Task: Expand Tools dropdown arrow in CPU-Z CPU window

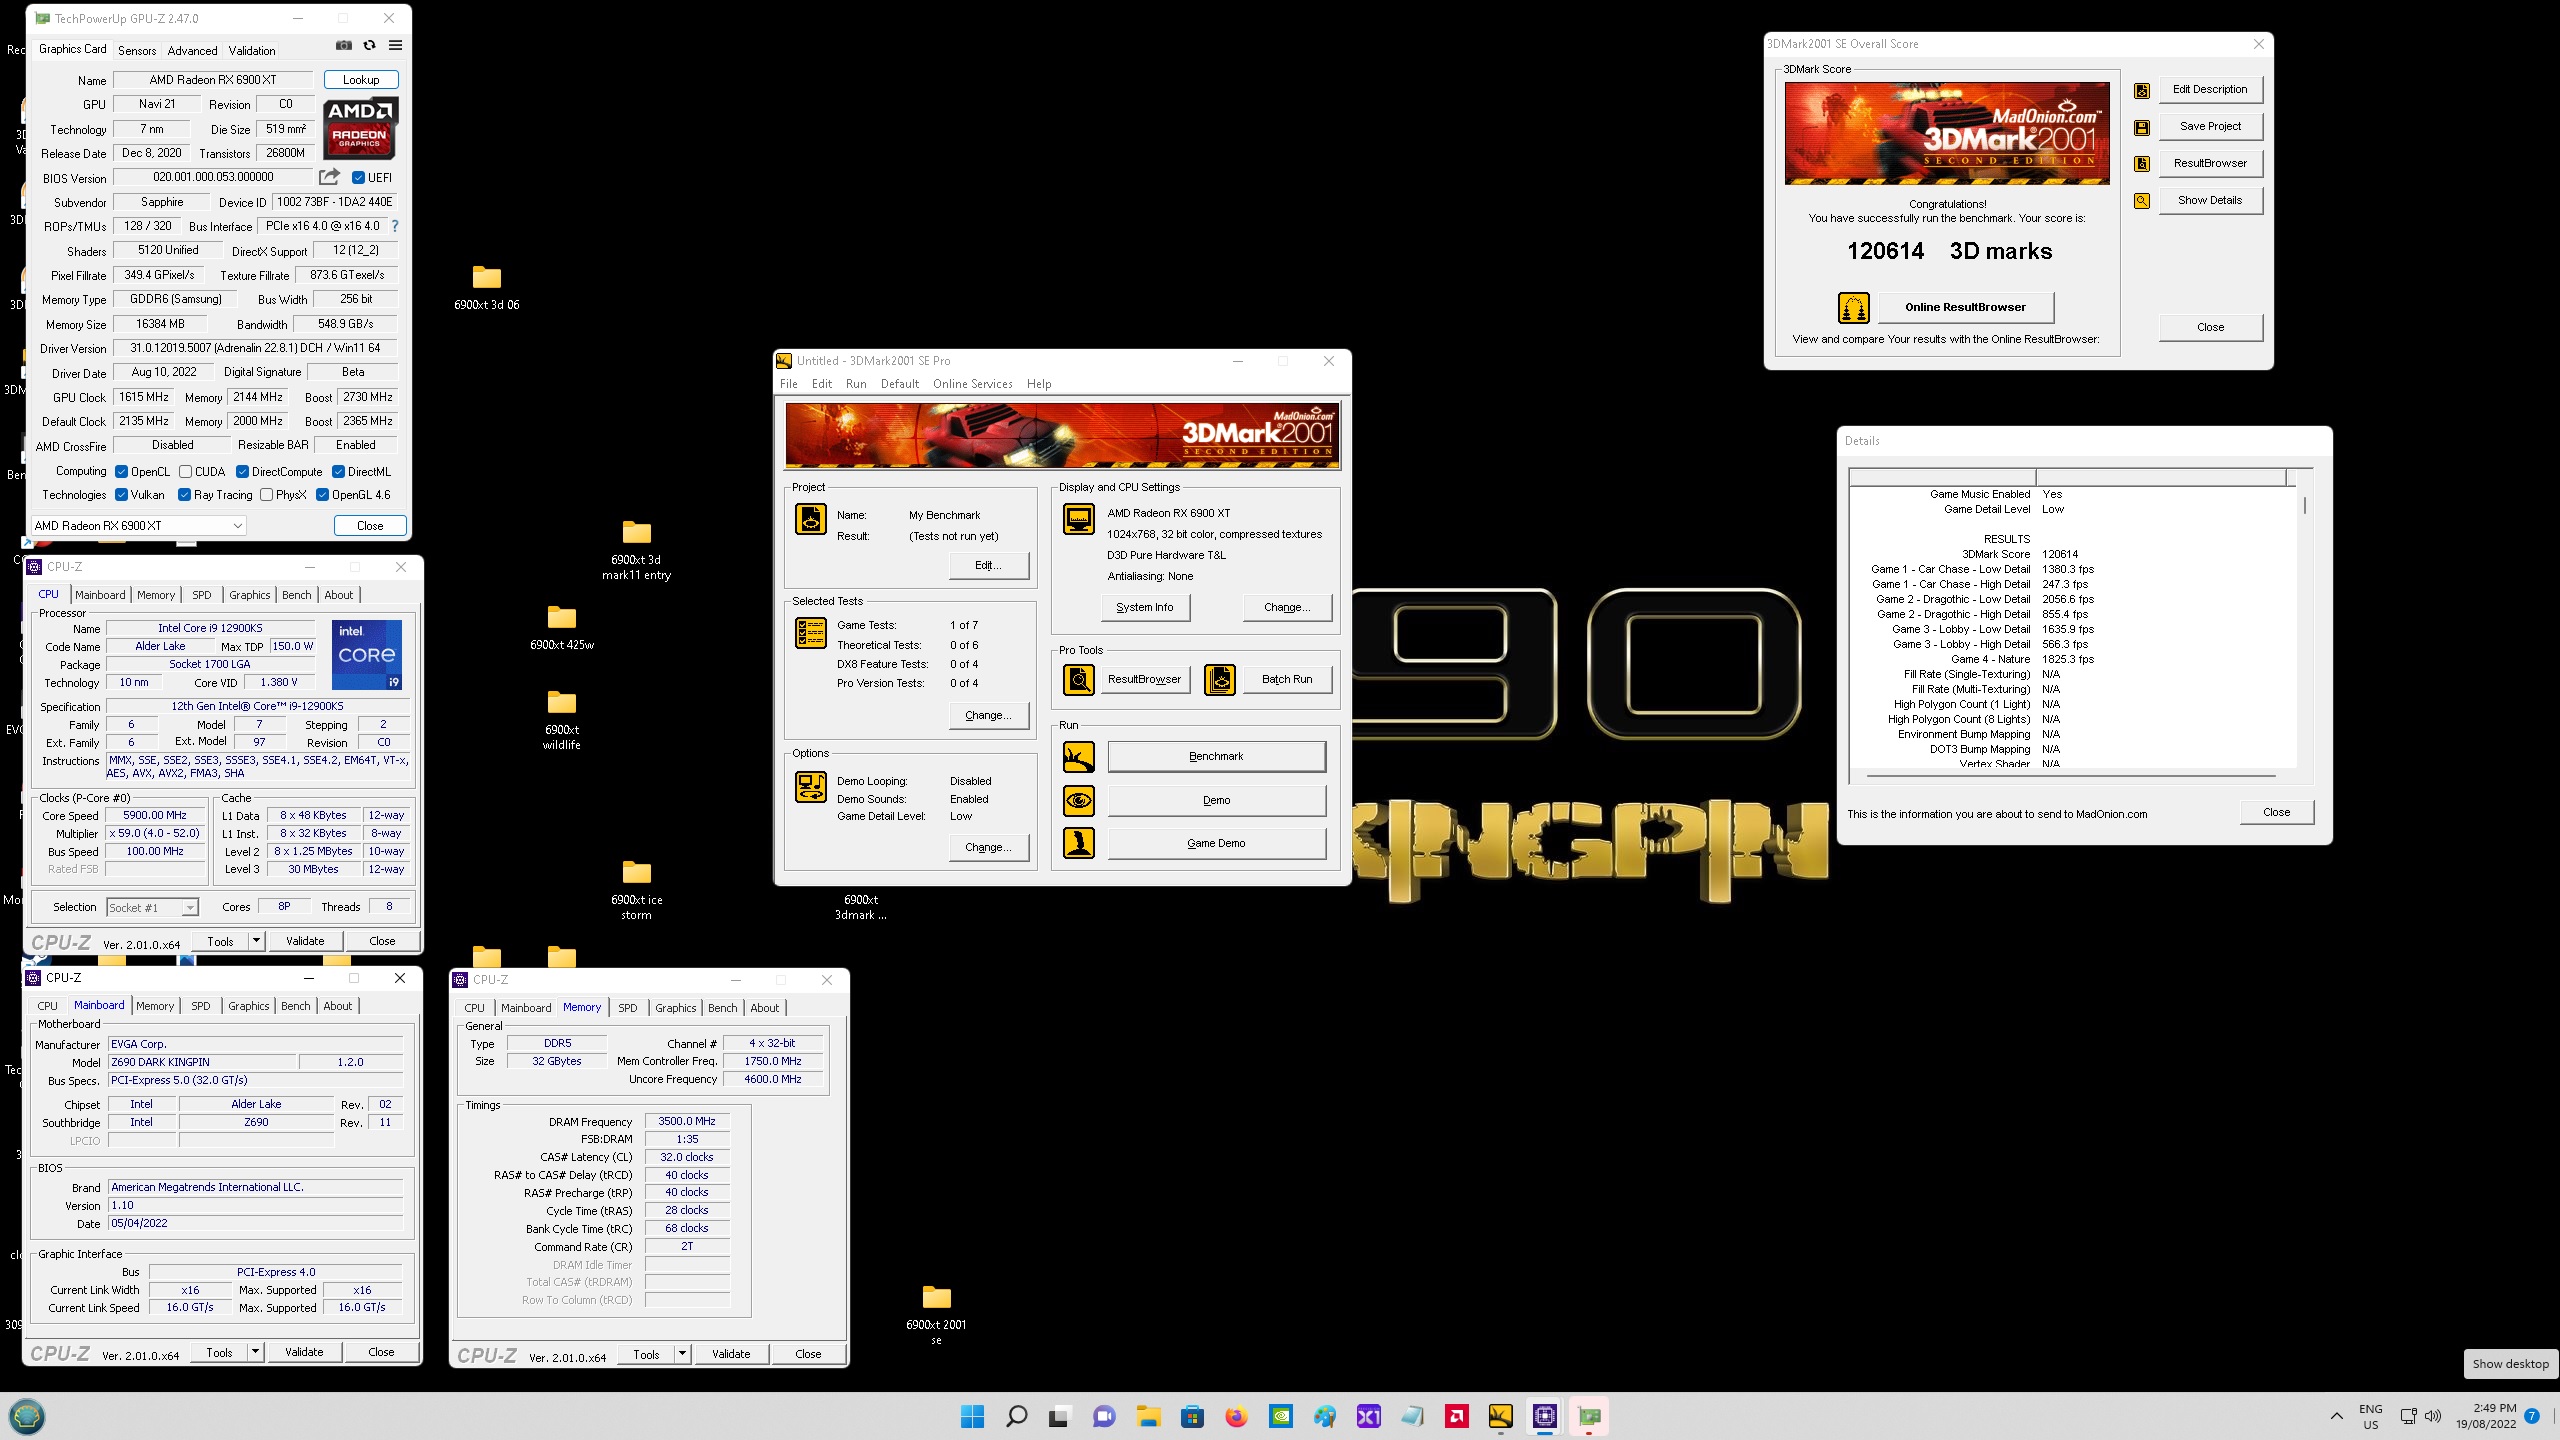Action: pyautogui.click(x=256, y=941)
